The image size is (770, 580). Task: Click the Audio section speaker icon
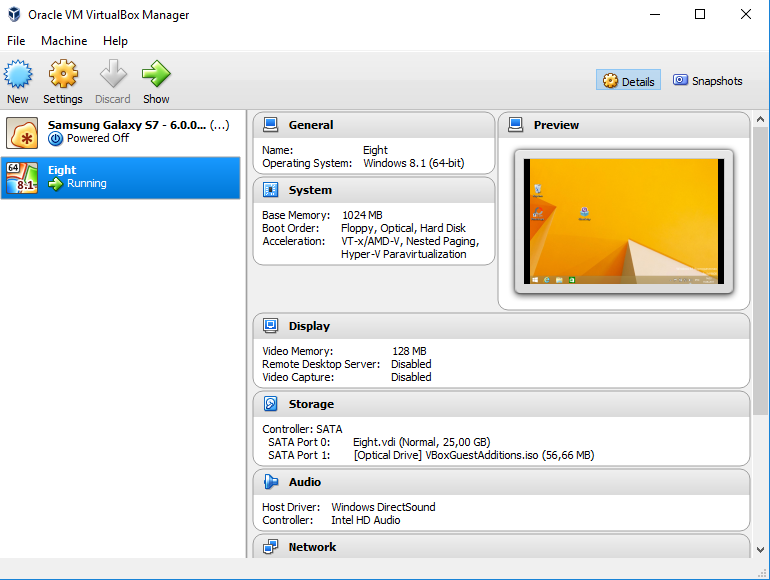tap(271, 482)
